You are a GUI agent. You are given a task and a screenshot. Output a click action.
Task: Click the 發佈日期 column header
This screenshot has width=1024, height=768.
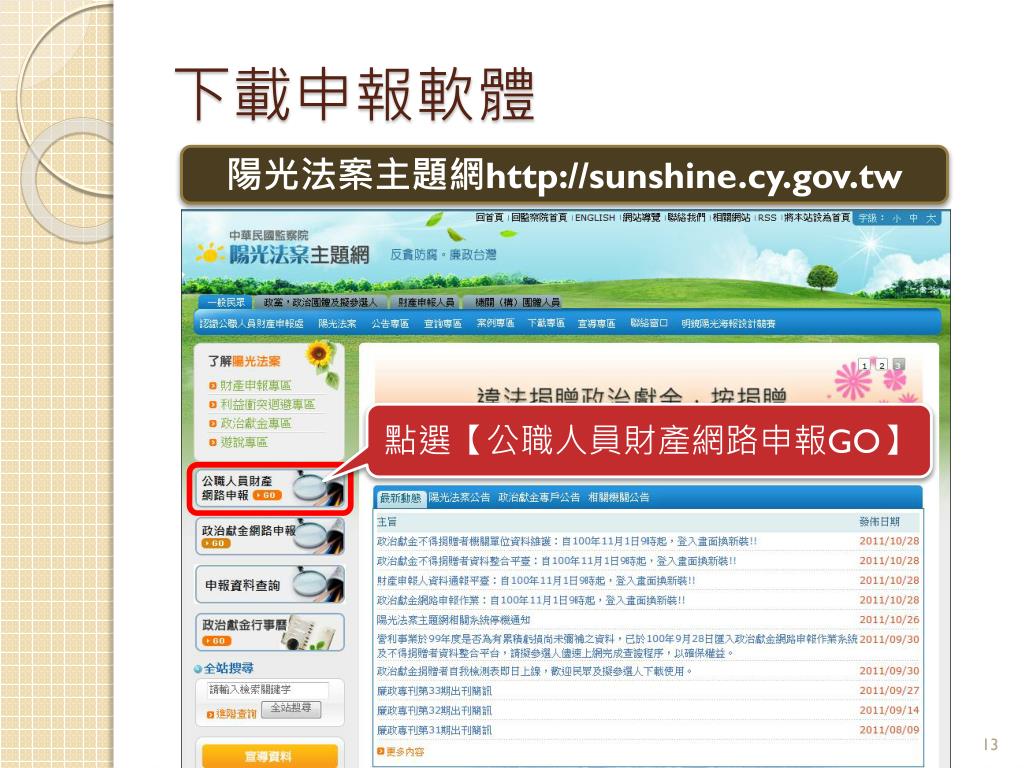pyautogui.click(x=879, y=522)
